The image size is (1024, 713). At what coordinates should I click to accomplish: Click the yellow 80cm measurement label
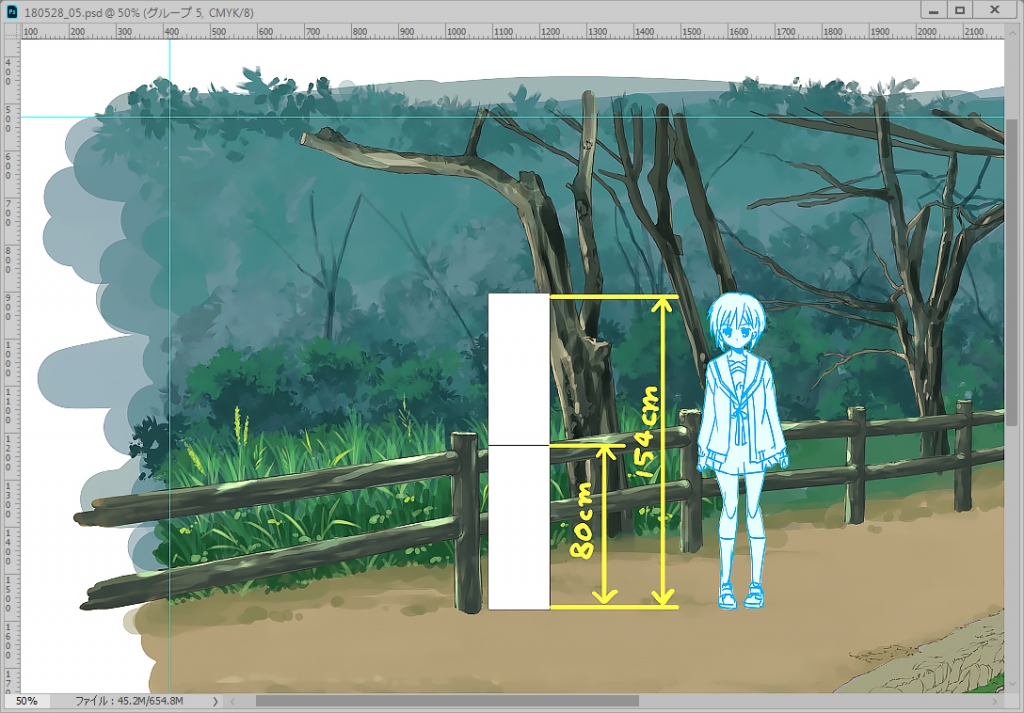(582, 521)
